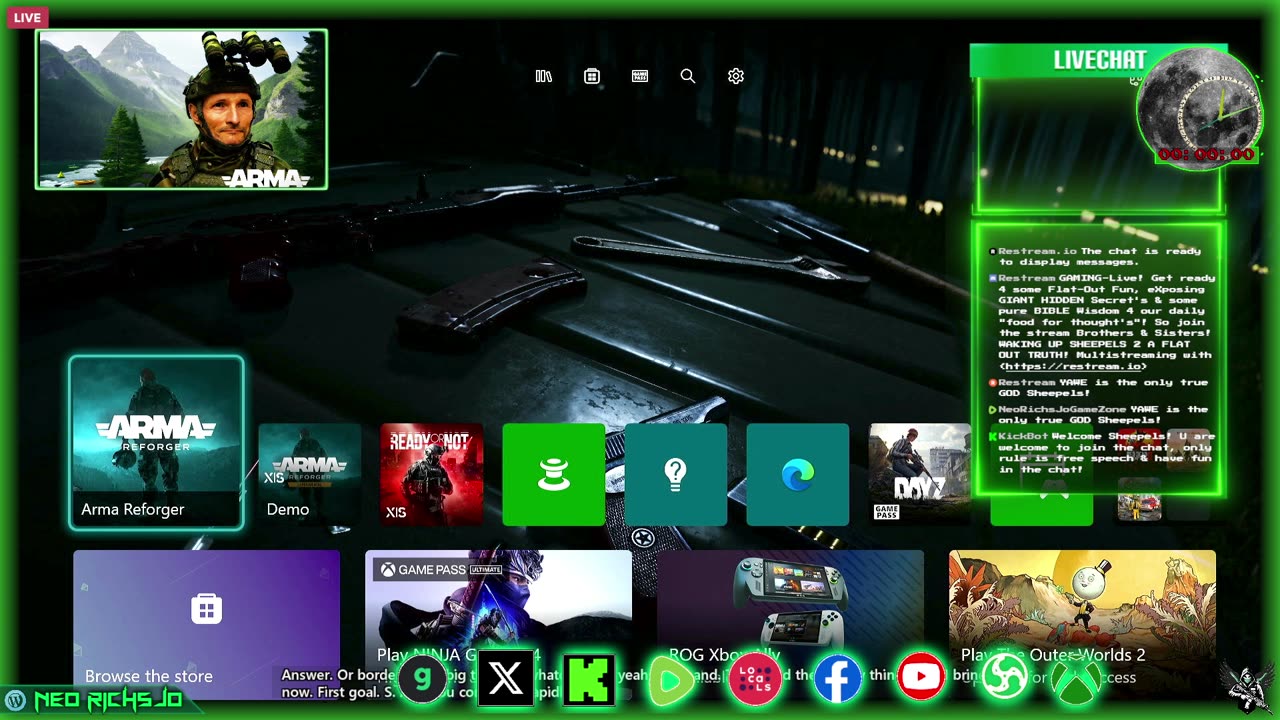The image size is (1280, 720).
Task: Open the Browse the store card
Action: pyautogui.click(x=206, y=625)
